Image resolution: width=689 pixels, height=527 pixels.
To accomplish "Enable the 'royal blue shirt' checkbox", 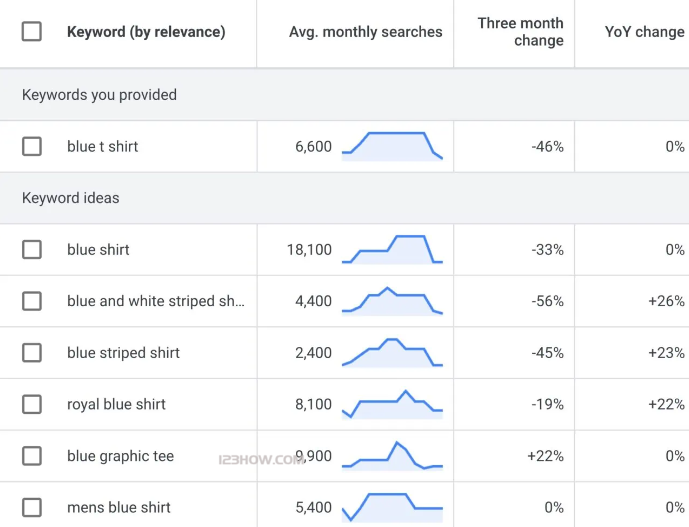I will pyautogui.click(x=32, y=405).
